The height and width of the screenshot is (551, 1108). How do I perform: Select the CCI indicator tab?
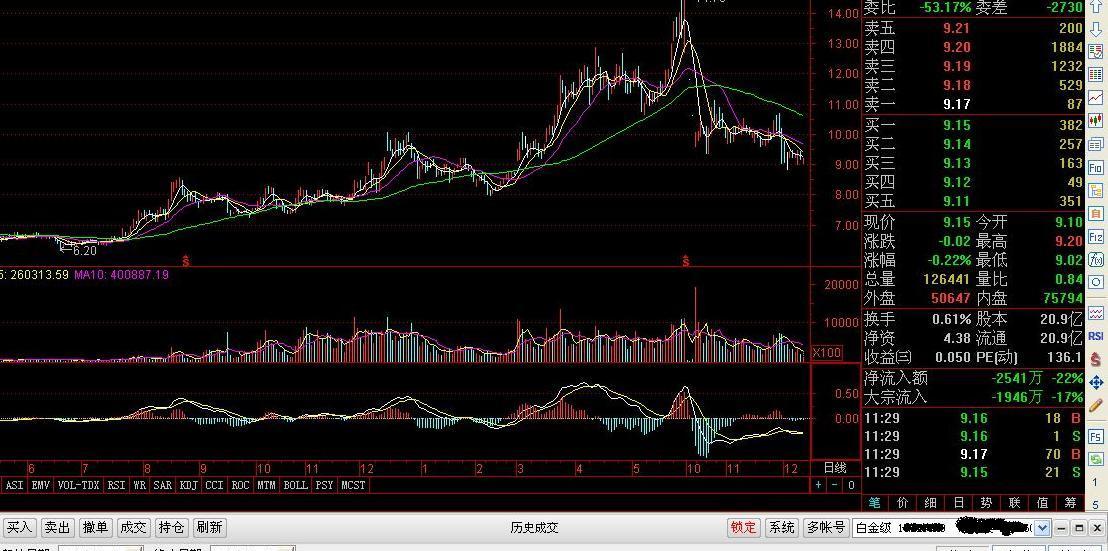point(215,485)
